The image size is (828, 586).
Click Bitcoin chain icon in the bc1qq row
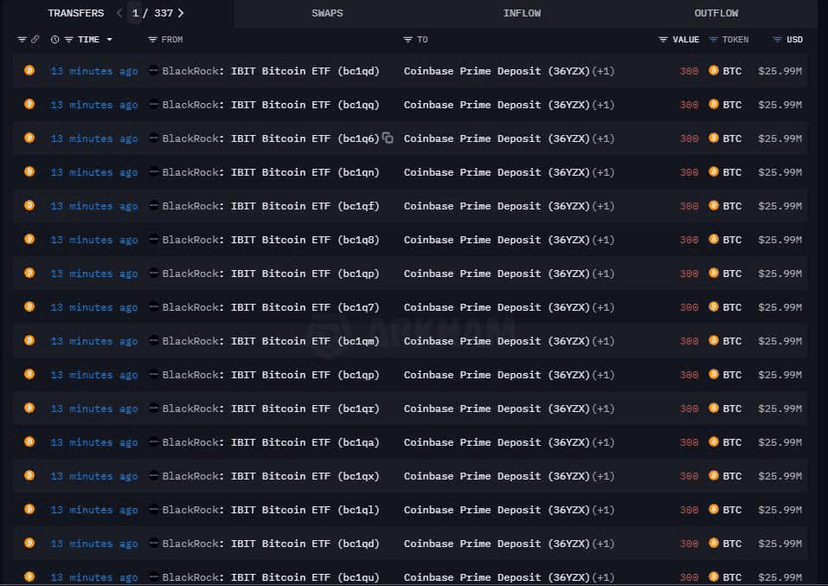coord(30,104)
